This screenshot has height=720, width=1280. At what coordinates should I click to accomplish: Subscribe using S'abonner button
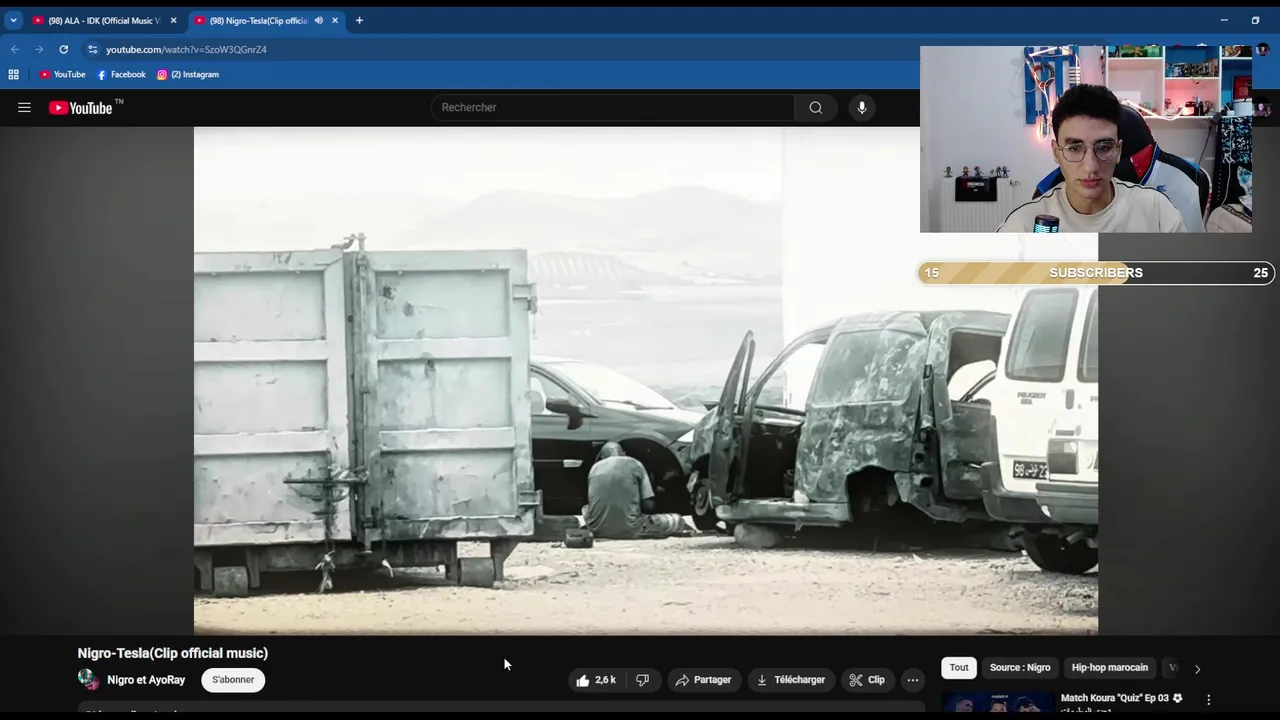tap(233, 680)
